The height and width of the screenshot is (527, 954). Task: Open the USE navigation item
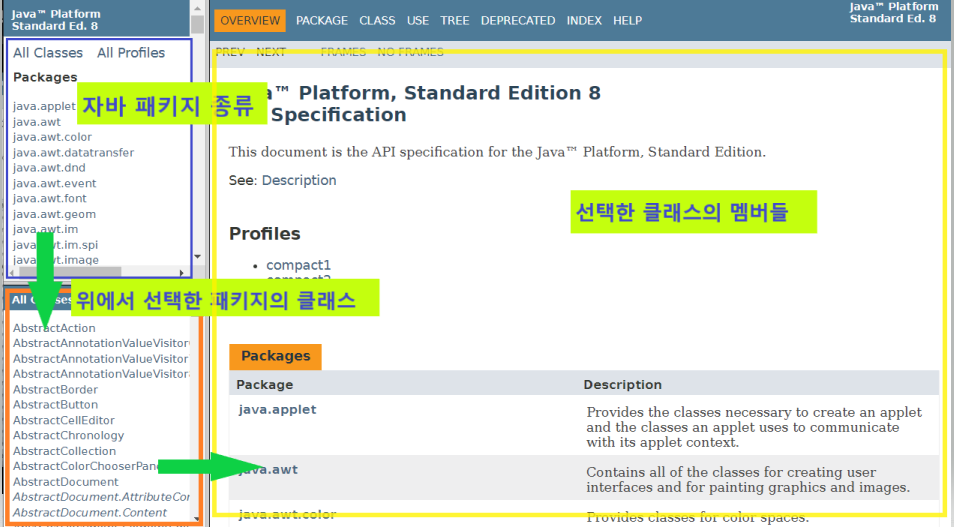click(x=418, y=21)
